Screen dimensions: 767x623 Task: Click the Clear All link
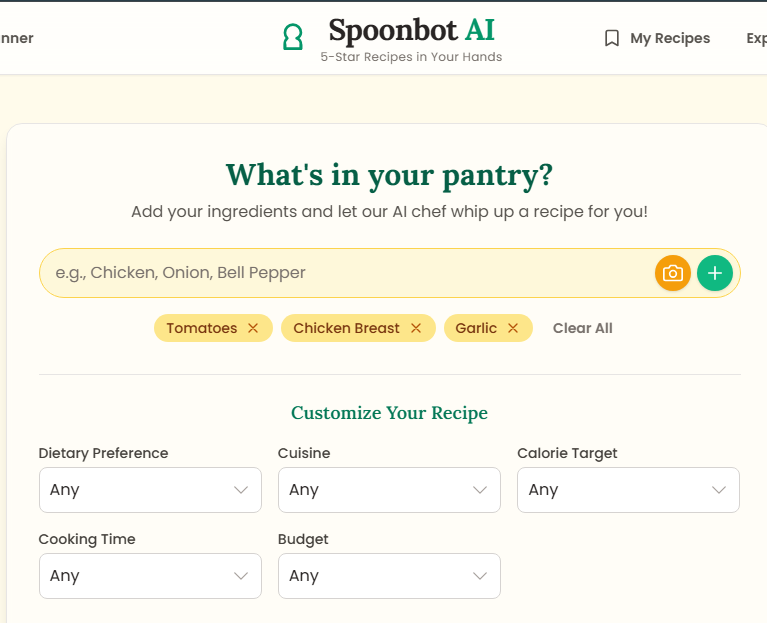pyautogui.click(x=583, y=328)
